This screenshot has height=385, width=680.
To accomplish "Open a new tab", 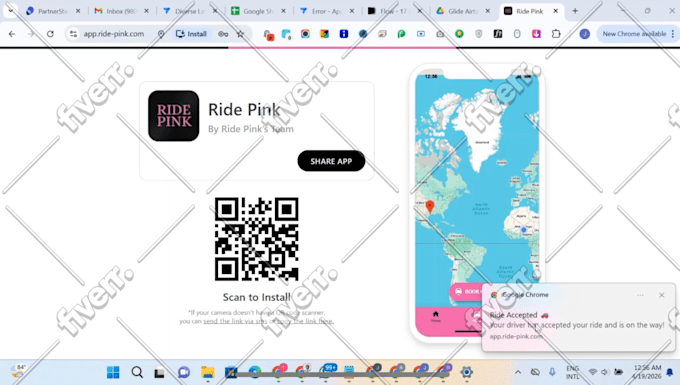I will [575, 11].
